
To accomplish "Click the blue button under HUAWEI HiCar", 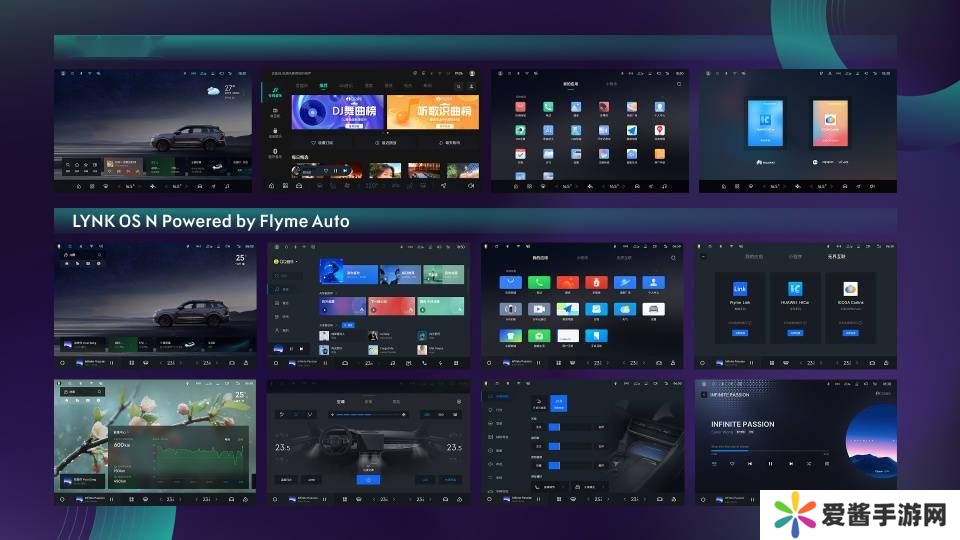I will point(796,333).
